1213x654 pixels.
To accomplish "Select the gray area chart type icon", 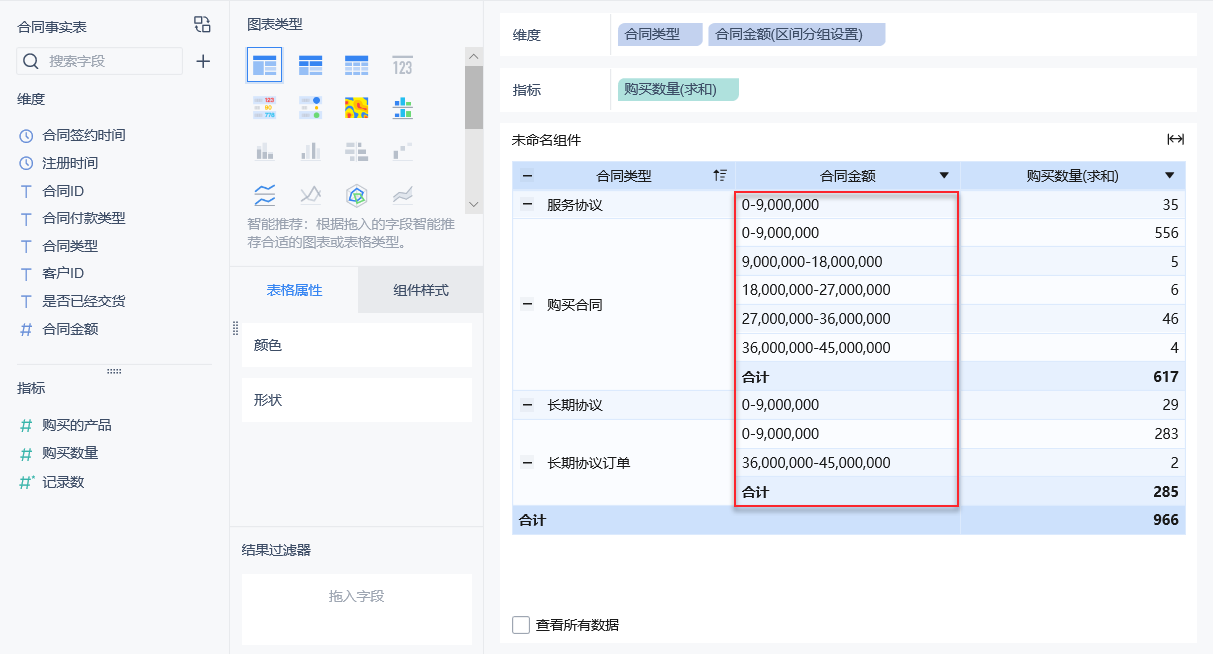I will pos(402,194).
